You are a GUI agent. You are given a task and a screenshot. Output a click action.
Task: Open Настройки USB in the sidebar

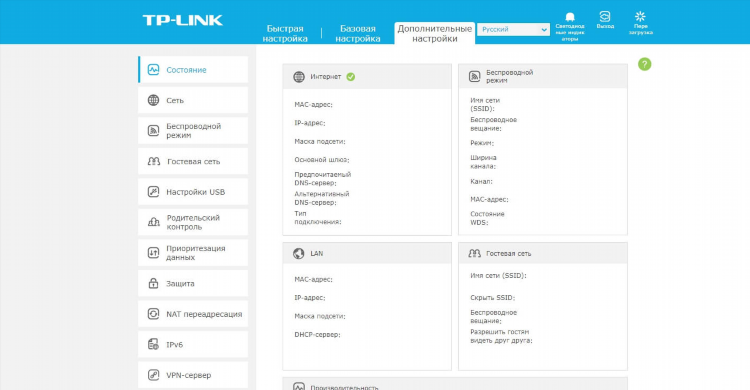point(193,192)
